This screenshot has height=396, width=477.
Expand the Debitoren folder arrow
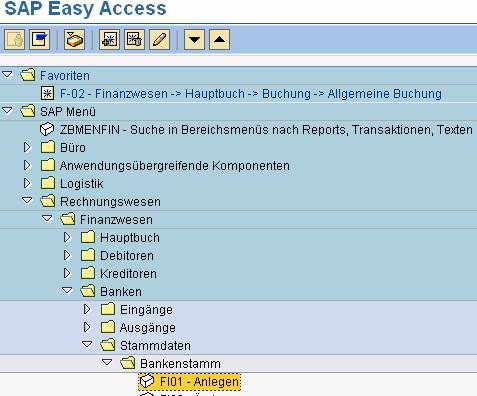click(67, 255)
